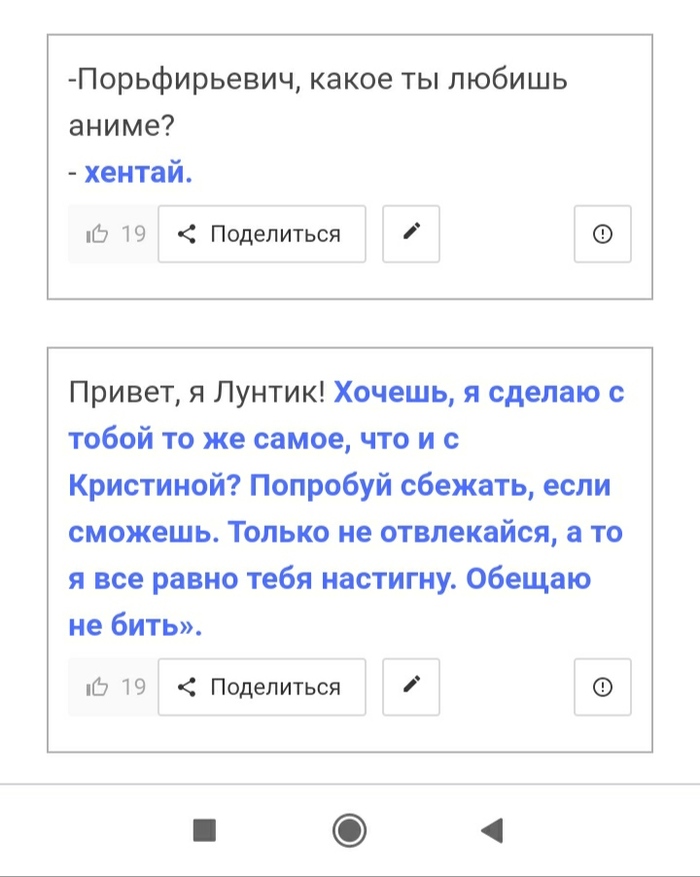The image size is (700, 877).
Task: Tap the like count 19 on the Лунтик post
Action: point(133,687)
